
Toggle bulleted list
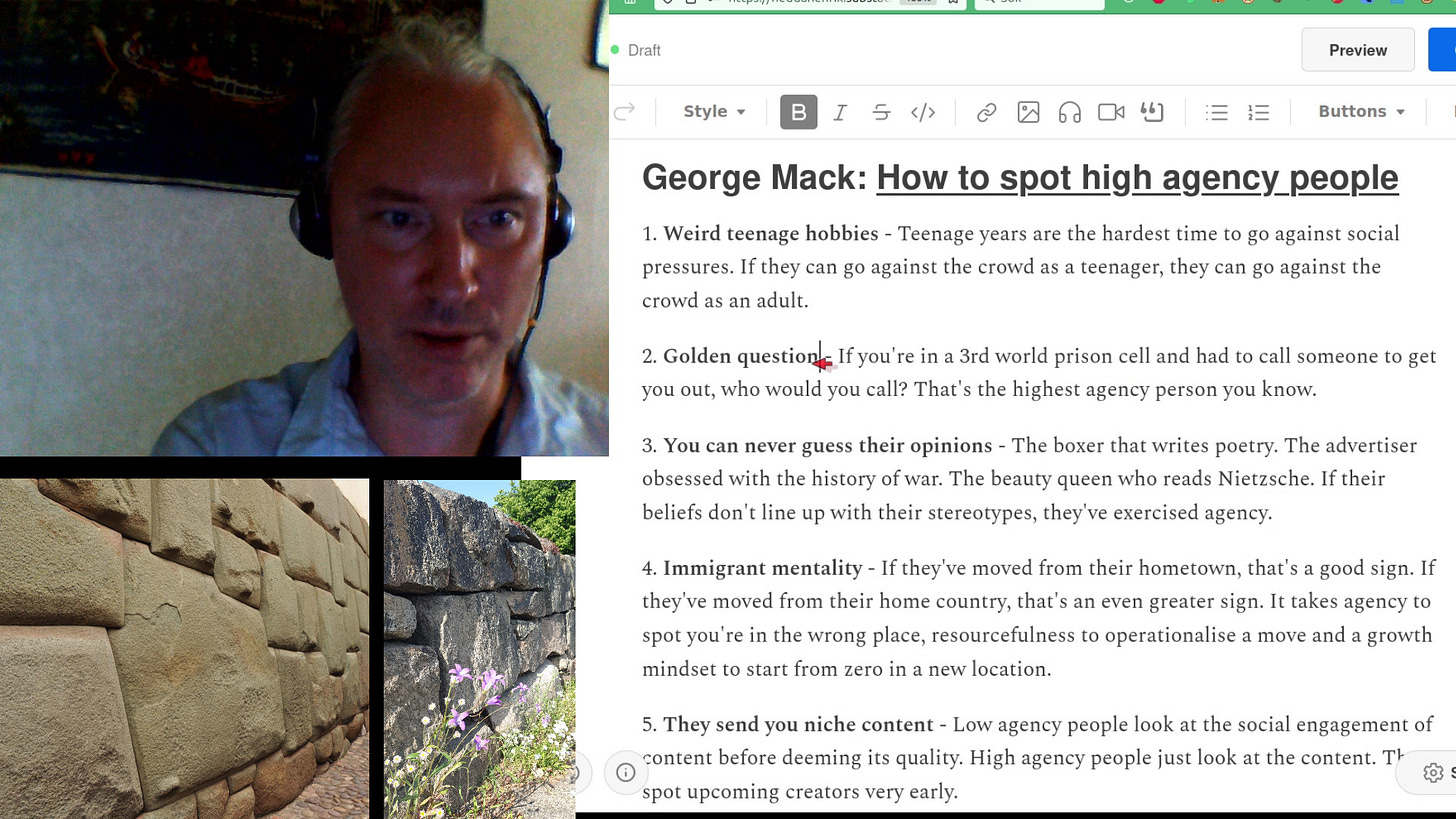1217,112
